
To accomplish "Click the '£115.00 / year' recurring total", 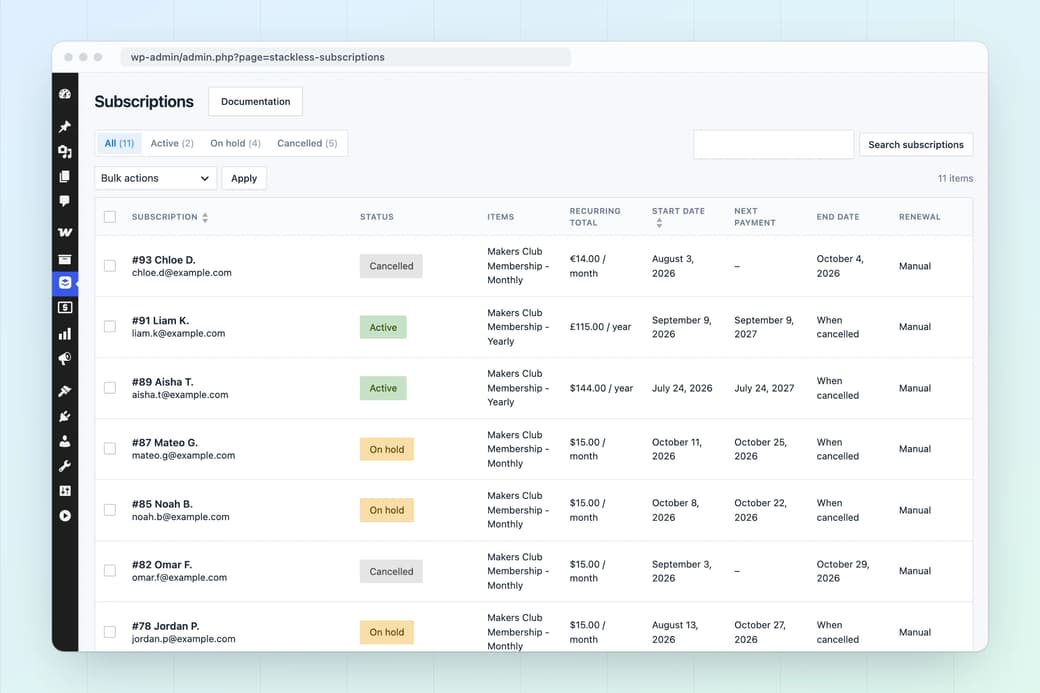I will tap(600, 327).
